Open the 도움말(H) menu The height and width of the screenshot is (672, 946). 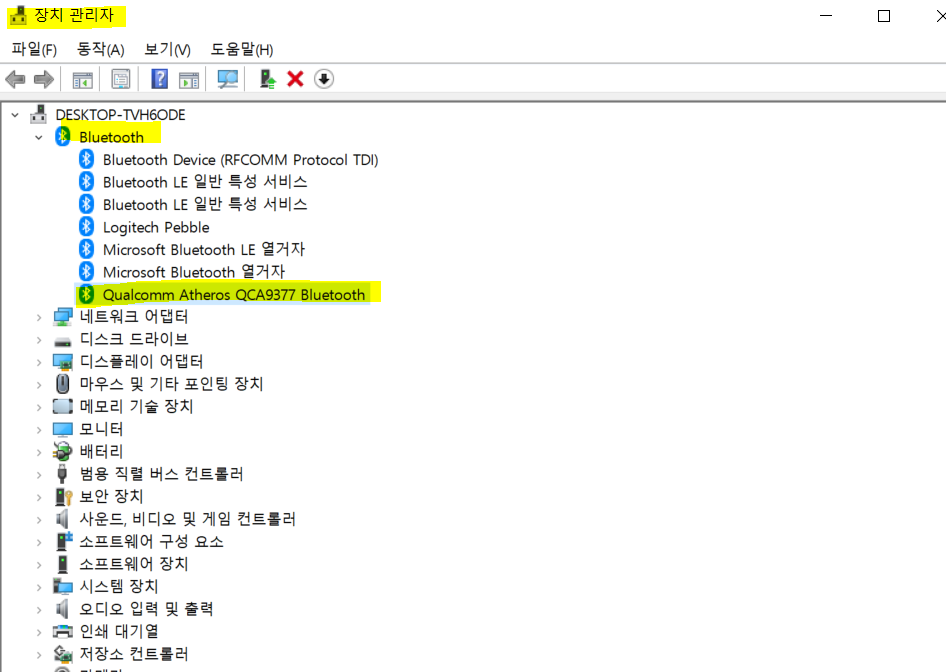[x=242, y=49]
